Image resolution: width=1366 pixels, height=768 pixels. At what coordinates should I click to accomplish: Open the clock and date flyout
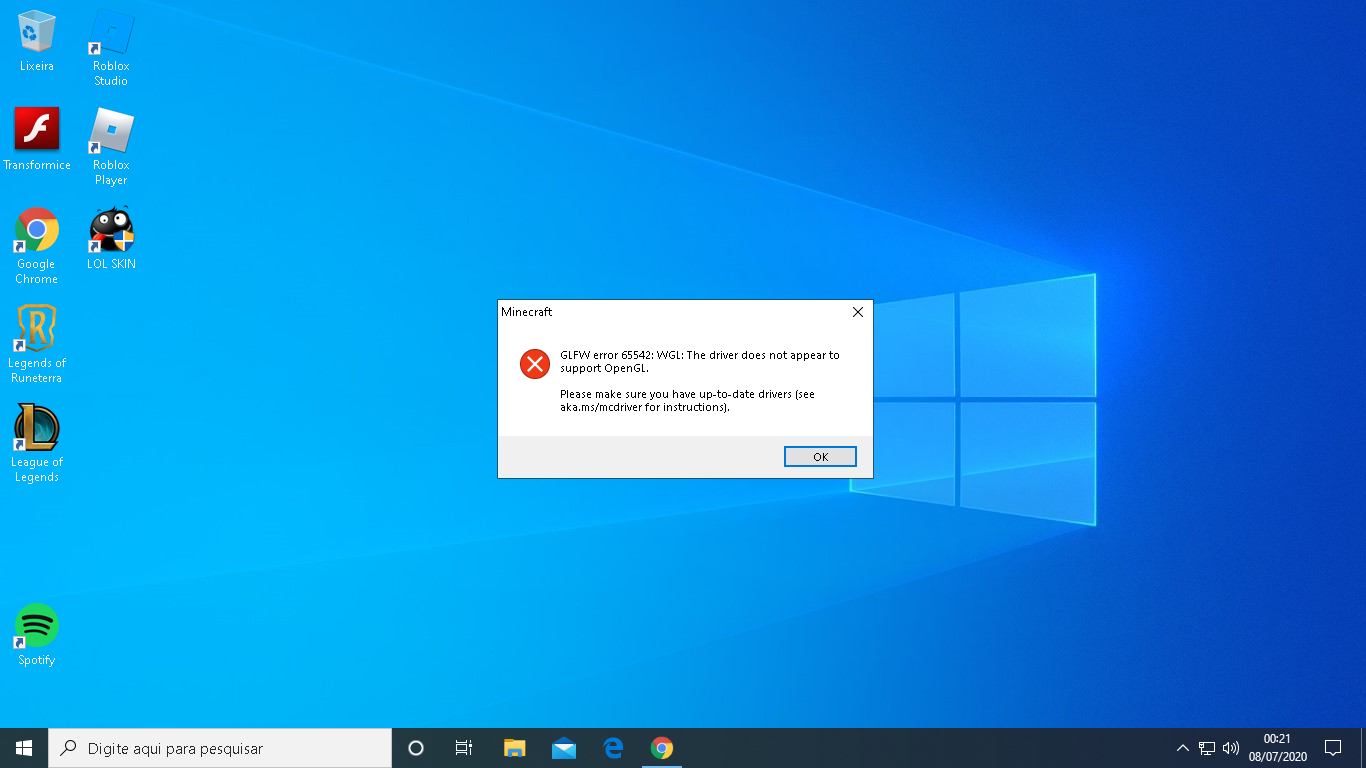[x=1277, y=748]
